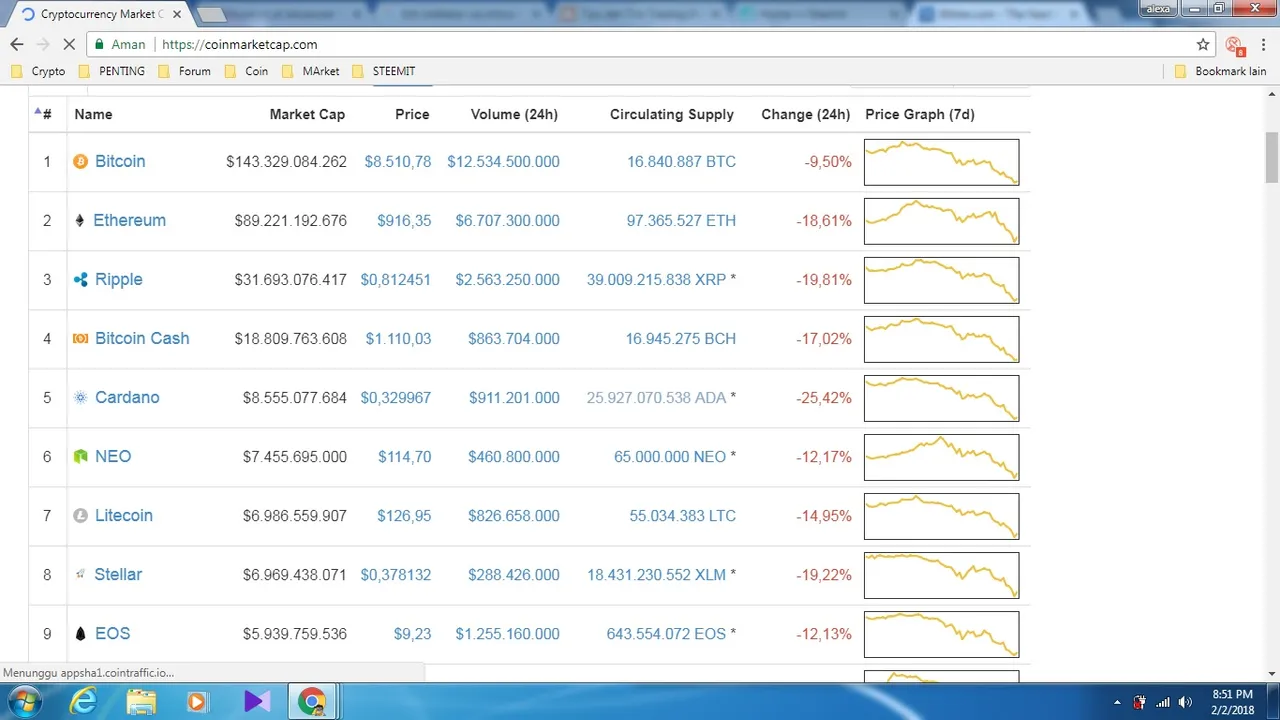
Task: Open the Bookmark lain folder
Action: [1220, 71]
